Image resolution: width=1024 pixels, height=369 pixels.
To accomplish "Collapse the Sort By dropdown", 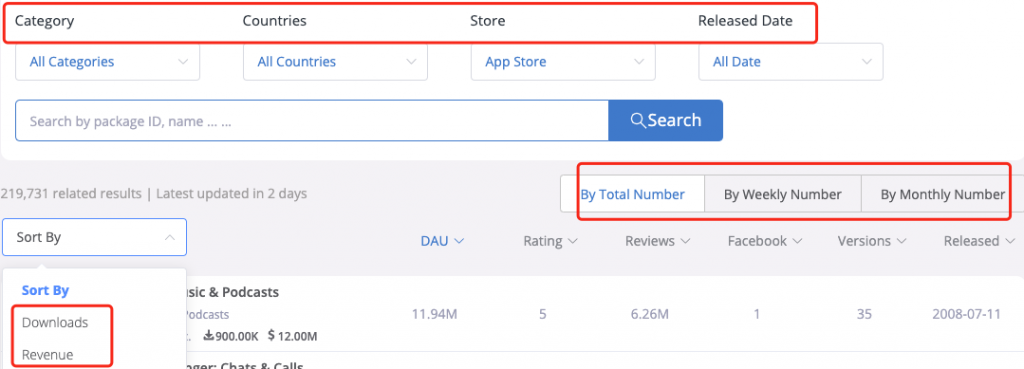I will 95,237.
